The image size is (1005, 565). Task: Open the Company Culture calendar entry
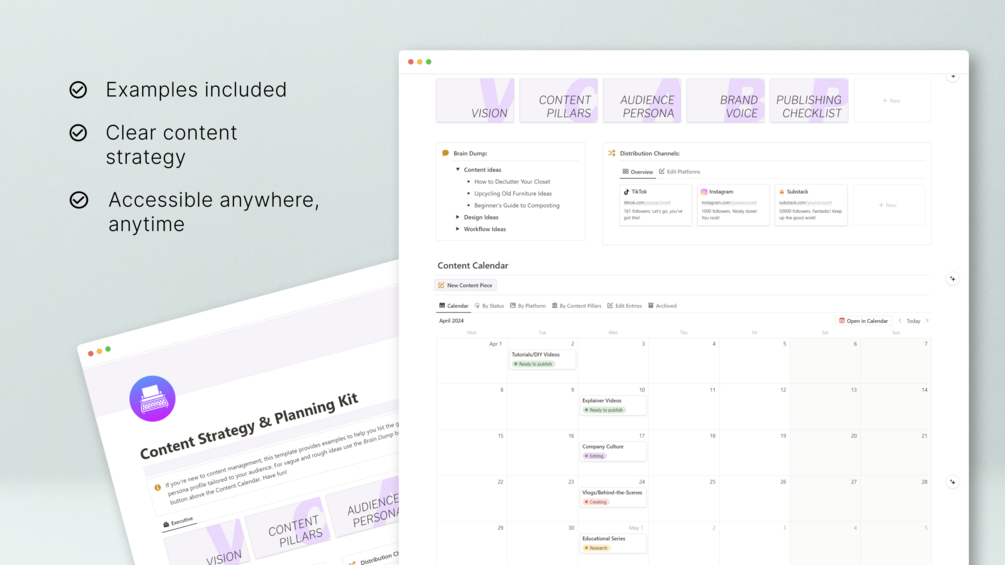coord(613,451)
